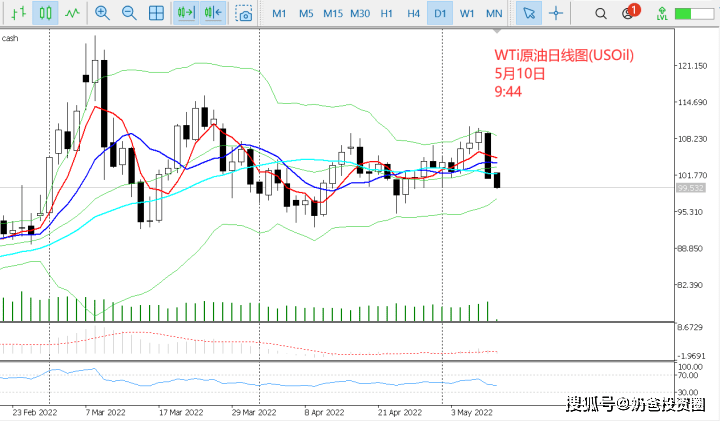Click the 23 Feb 2022 date label
Screen dimensions: 720x421
point(35,412)
